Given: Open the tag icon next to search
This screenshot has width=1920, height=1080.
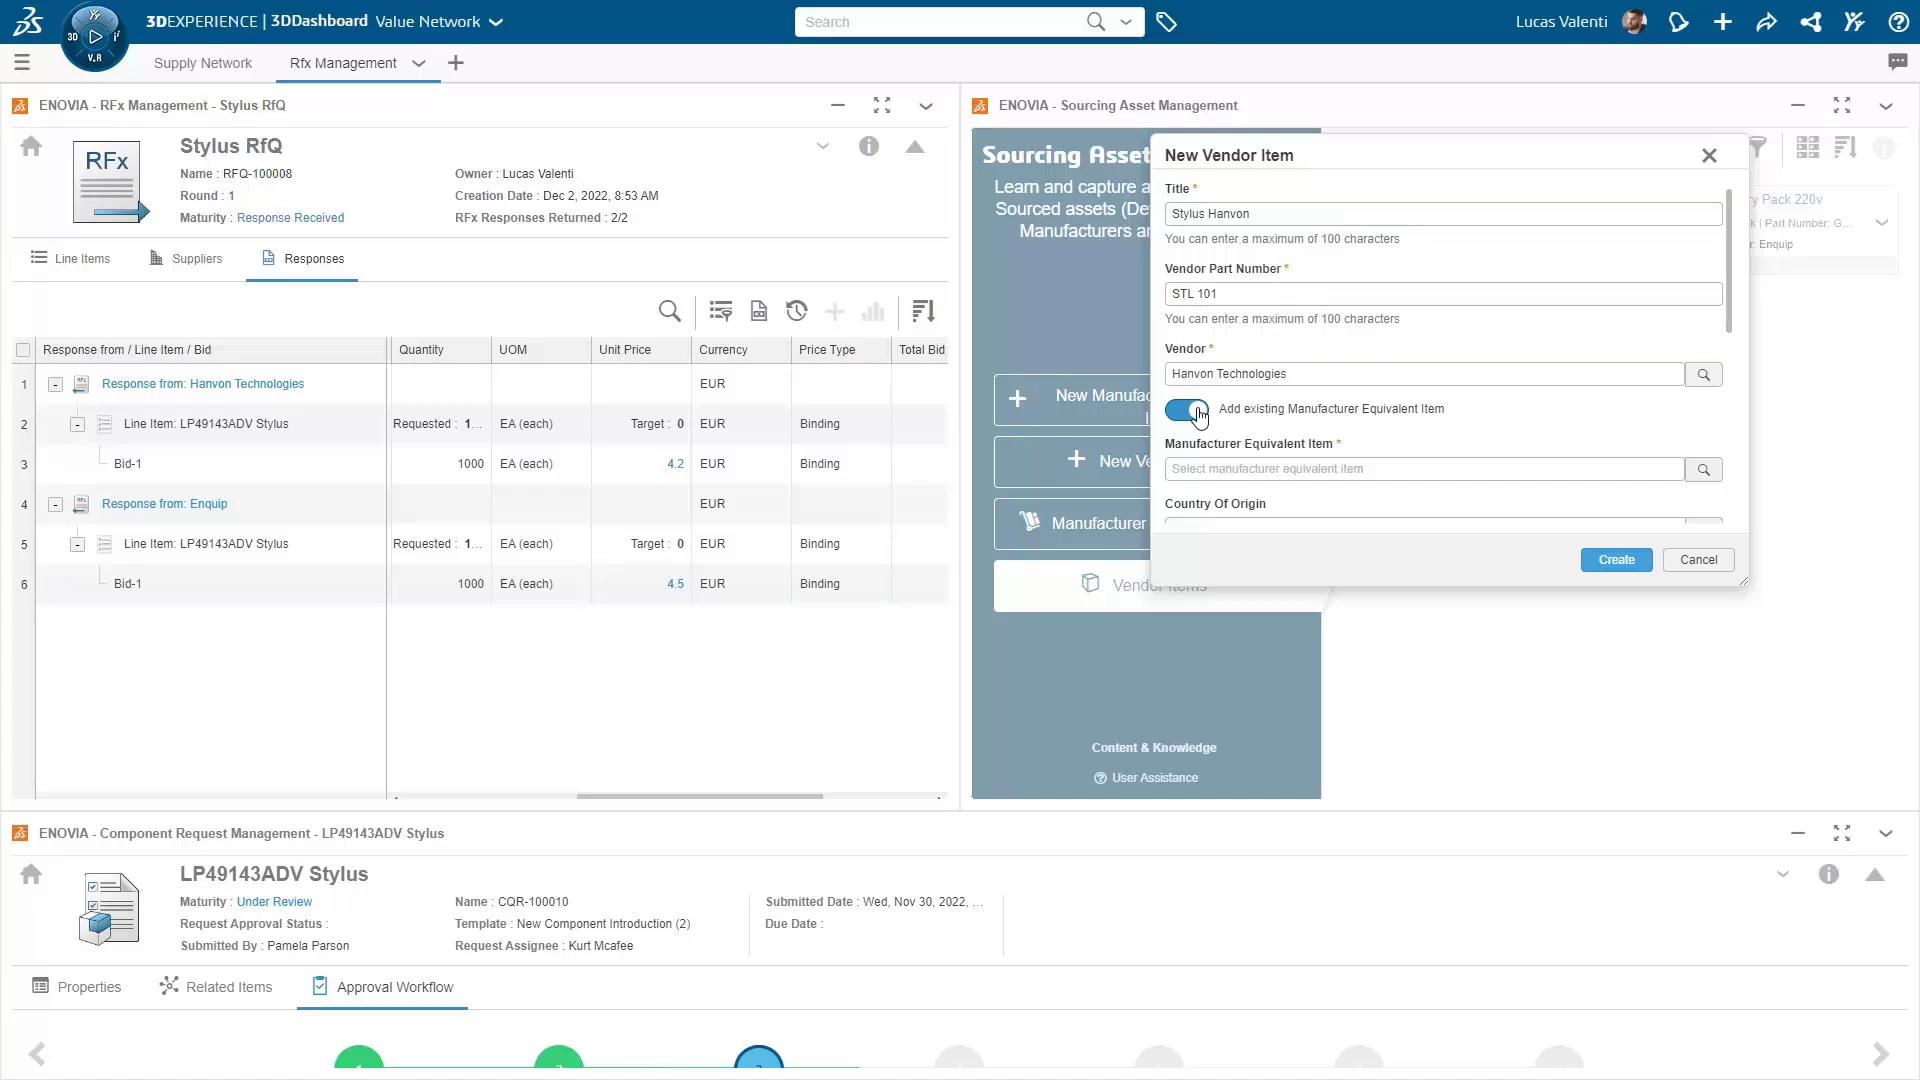Looking at the screenshot, I should tap(1166, 22).
